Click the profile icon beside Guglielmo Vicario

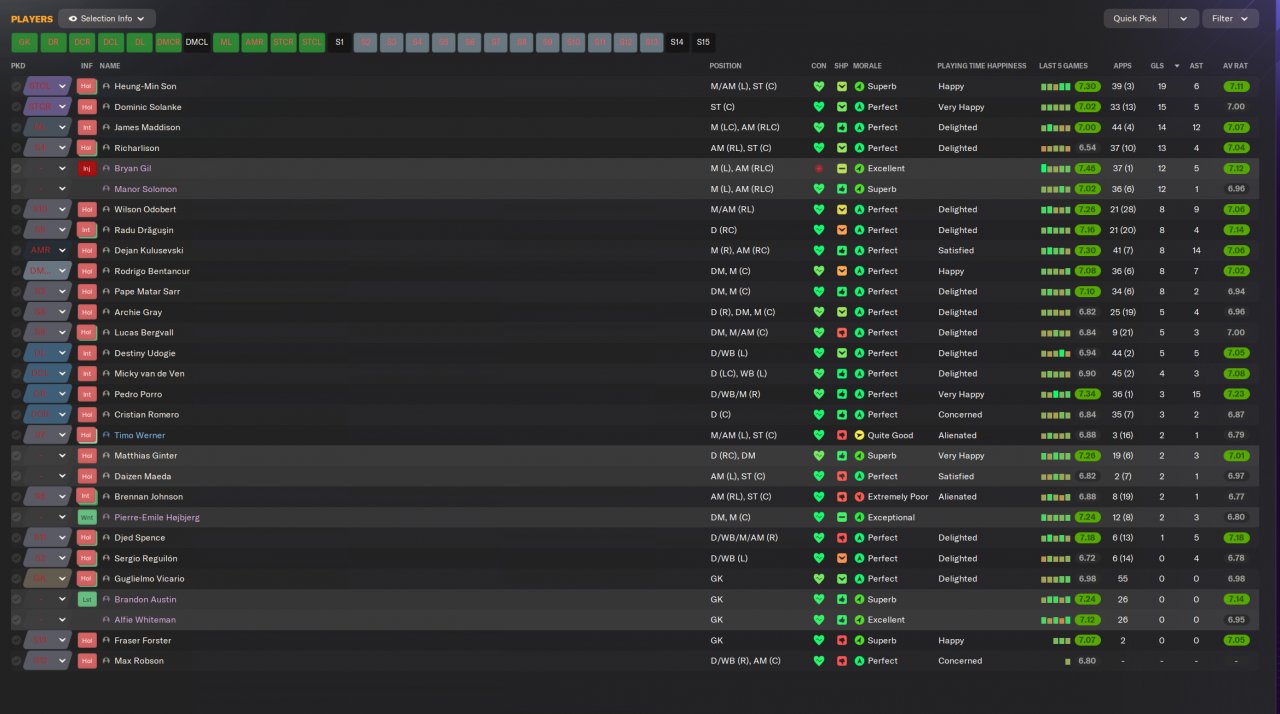(x=107, y=578)
